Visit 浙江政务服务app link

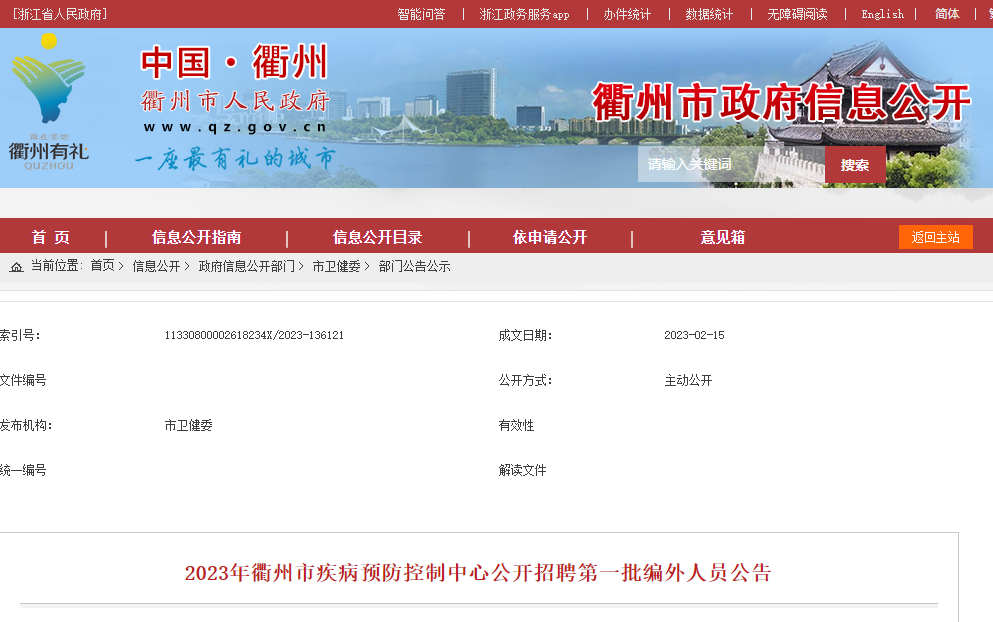point(524,14)
